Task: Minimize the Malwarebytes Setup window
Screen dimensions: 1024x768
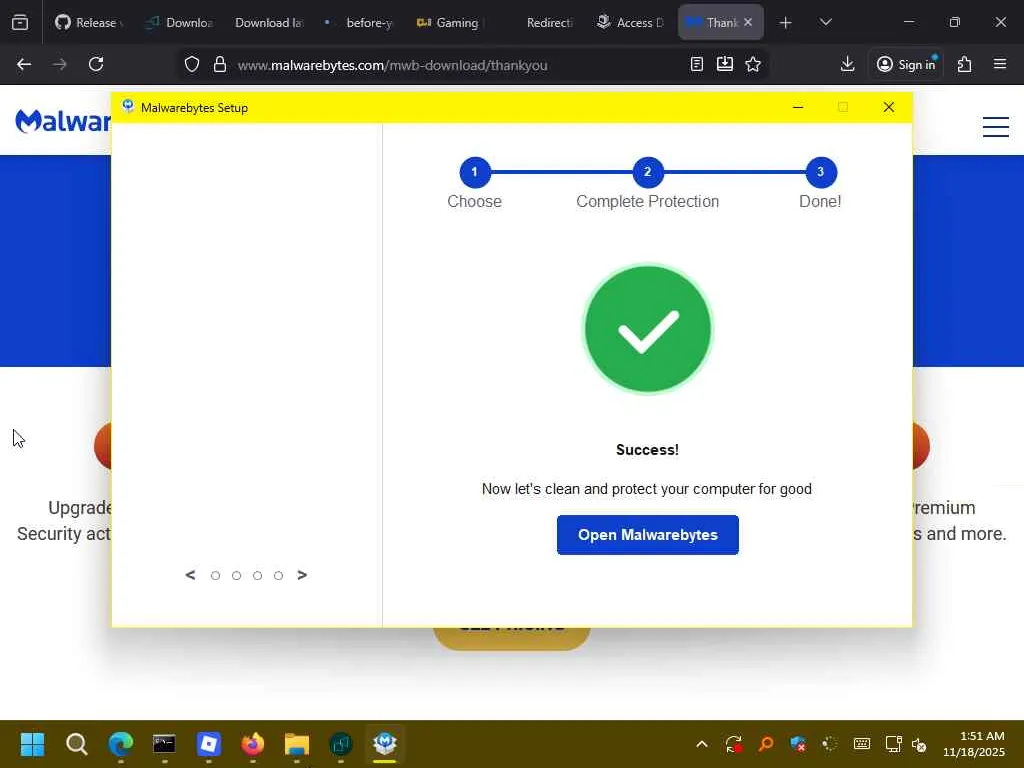Action: (x=797, y=107)
